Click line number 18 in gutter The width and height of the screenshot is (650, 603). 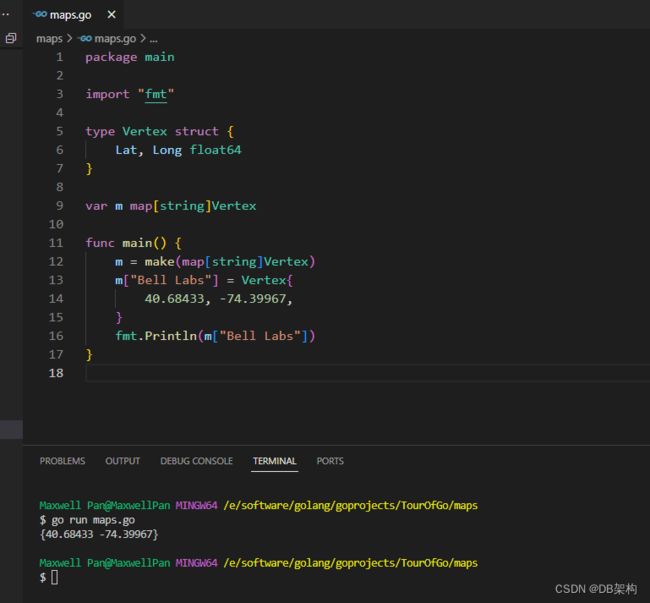click(x=56, y=373)
